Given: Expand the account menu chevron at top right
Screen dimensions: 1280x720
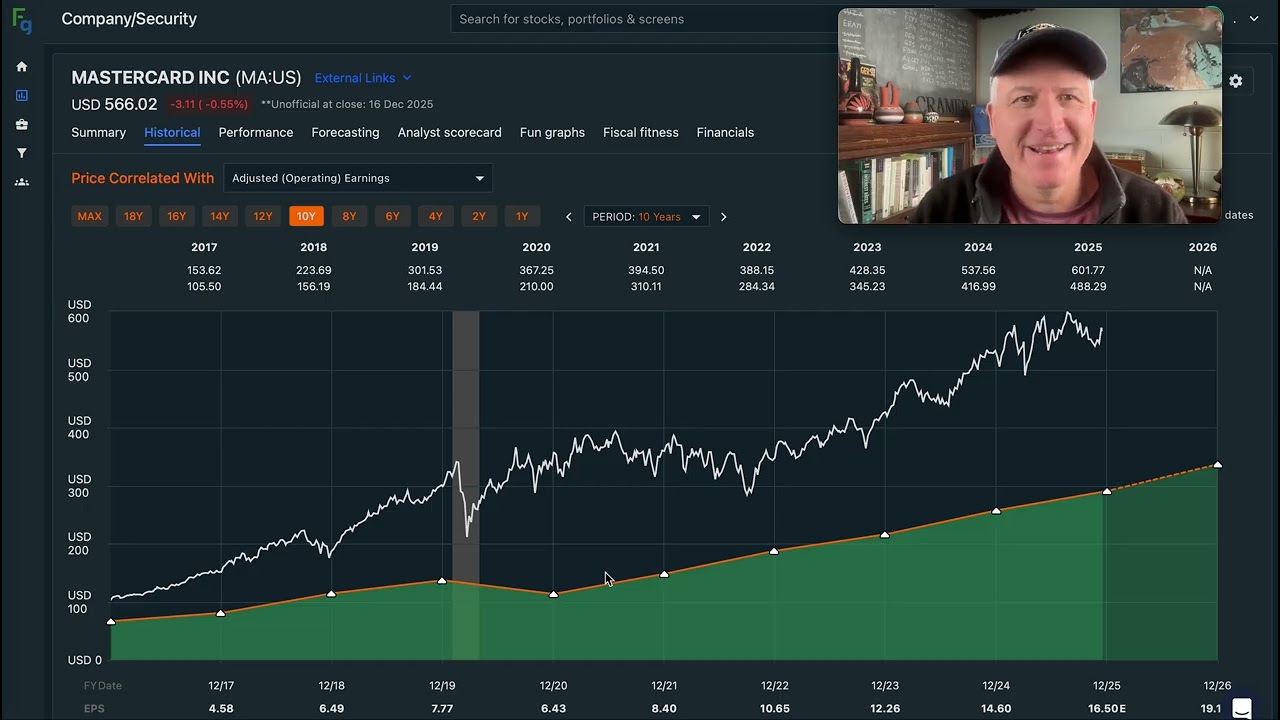Looking at the screenshot, I should tap(1254, 19).
